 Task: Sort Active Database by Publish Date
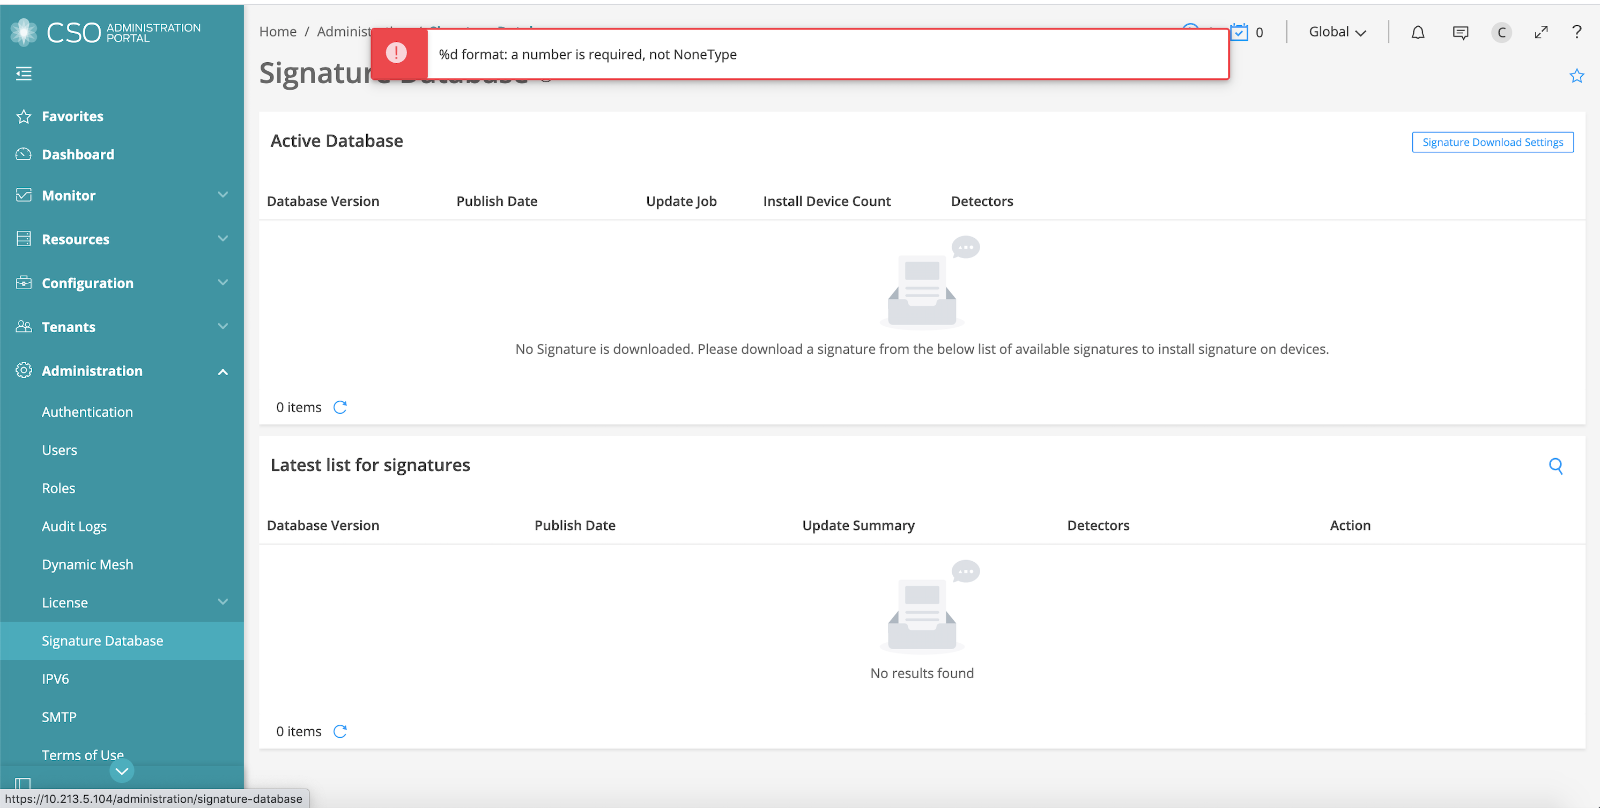[497, 201]
